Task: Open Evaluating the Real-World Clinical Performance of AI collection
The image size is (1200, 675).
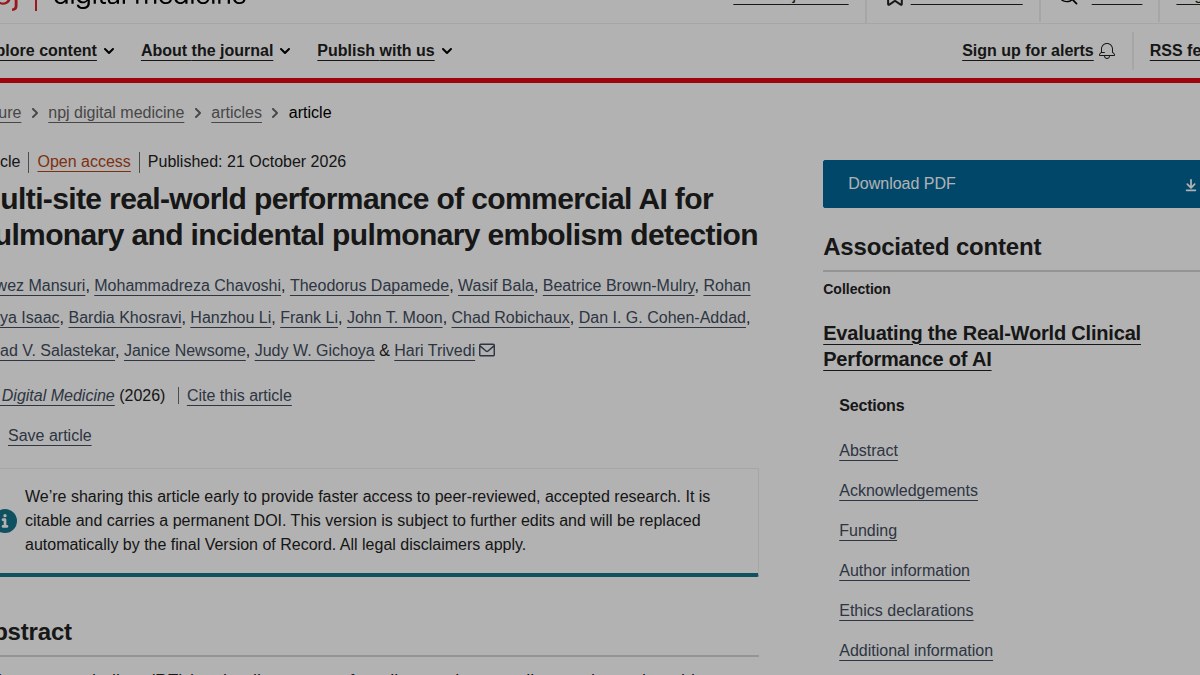Action: 982,346
